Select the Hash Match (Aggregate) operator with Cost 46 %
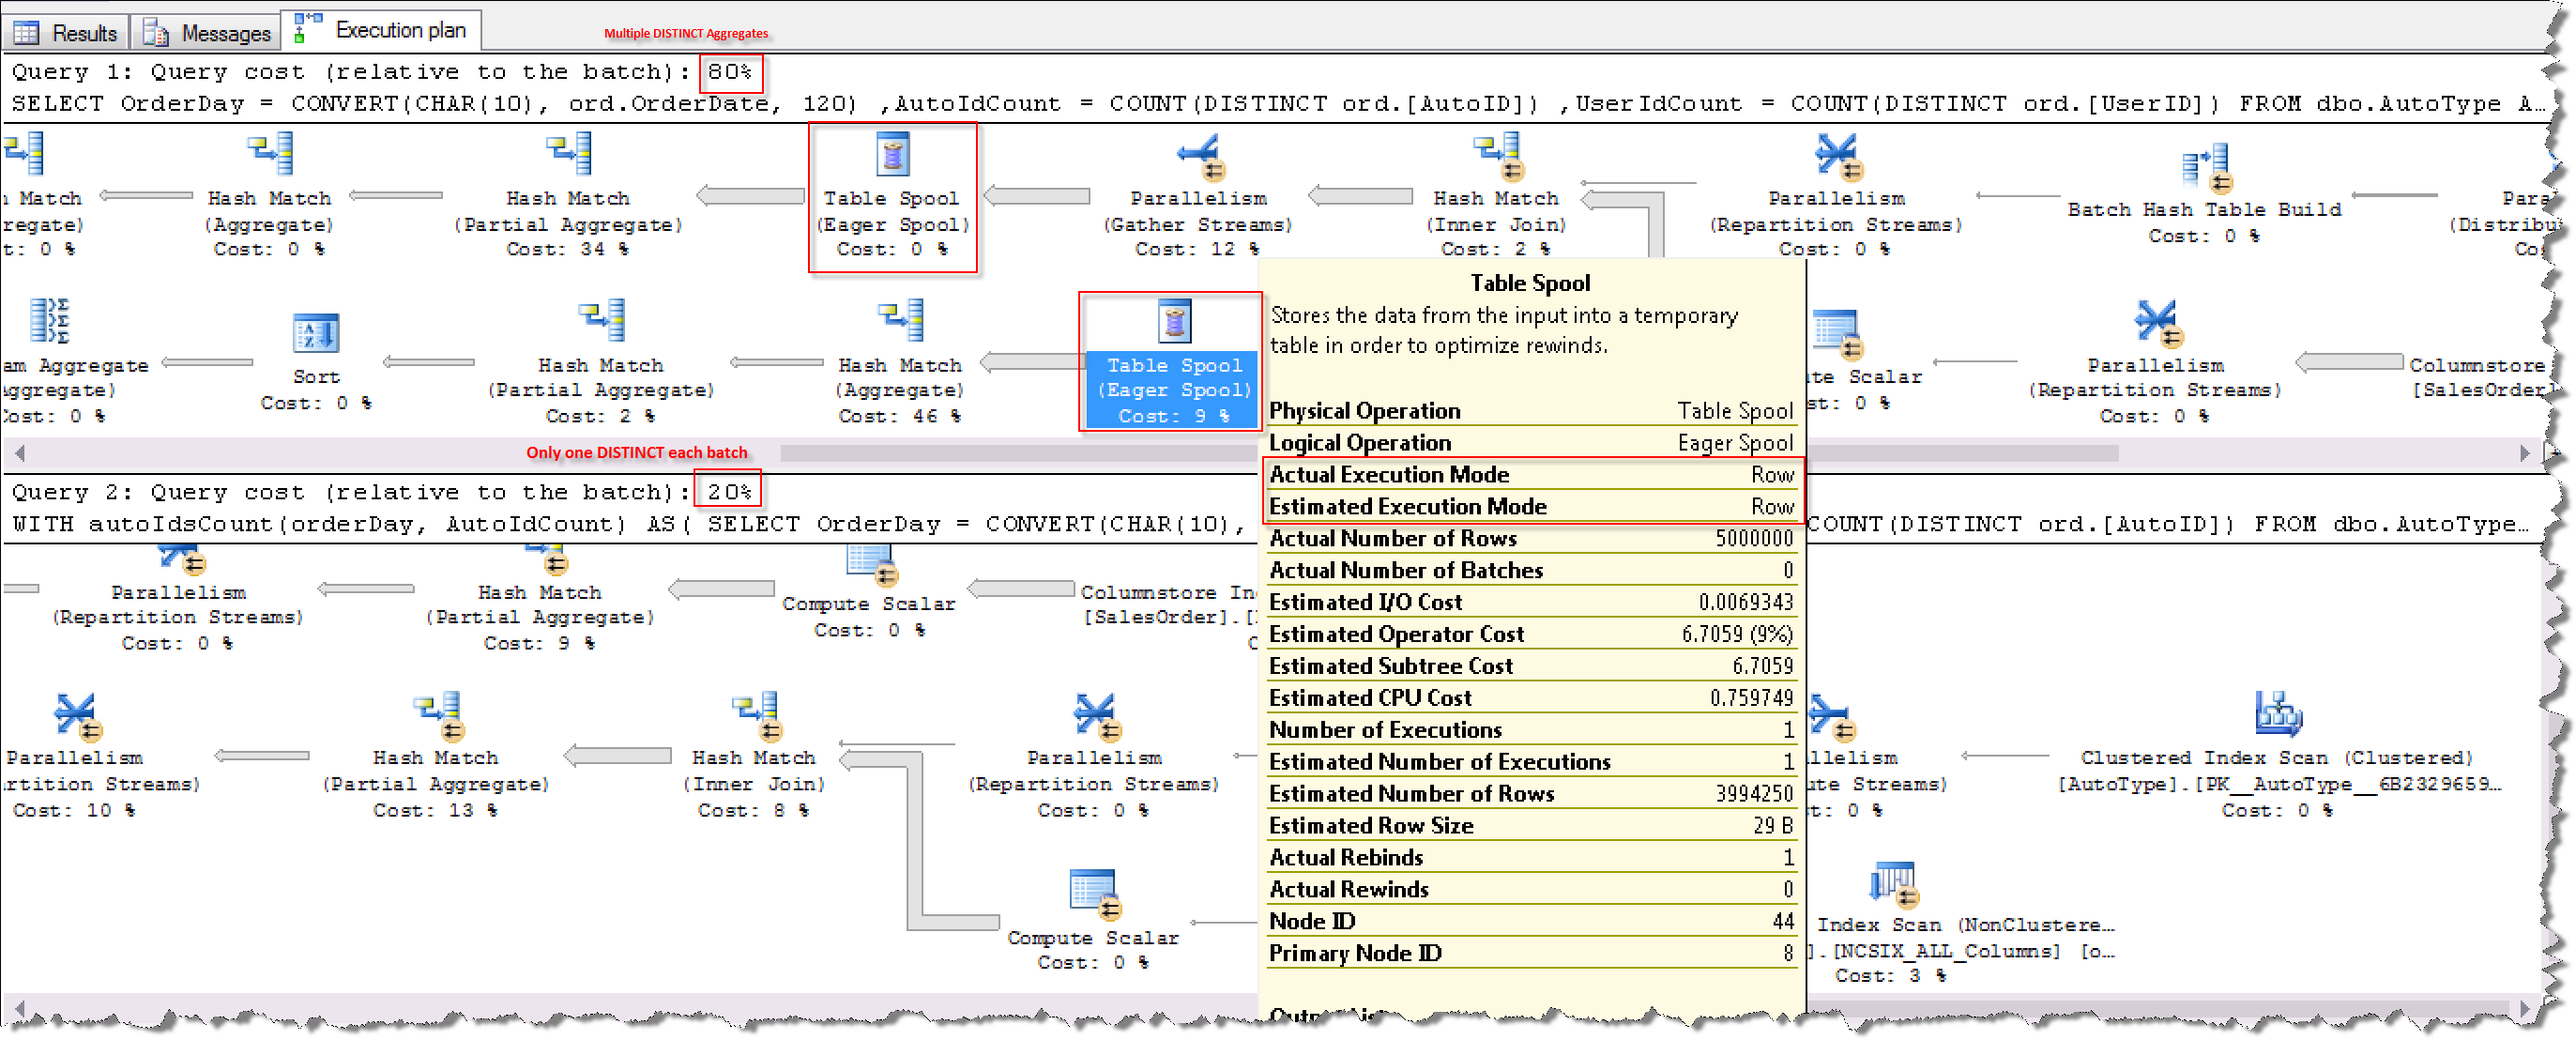Viewport: 2576px width, 1040px height. click(900, 362)
